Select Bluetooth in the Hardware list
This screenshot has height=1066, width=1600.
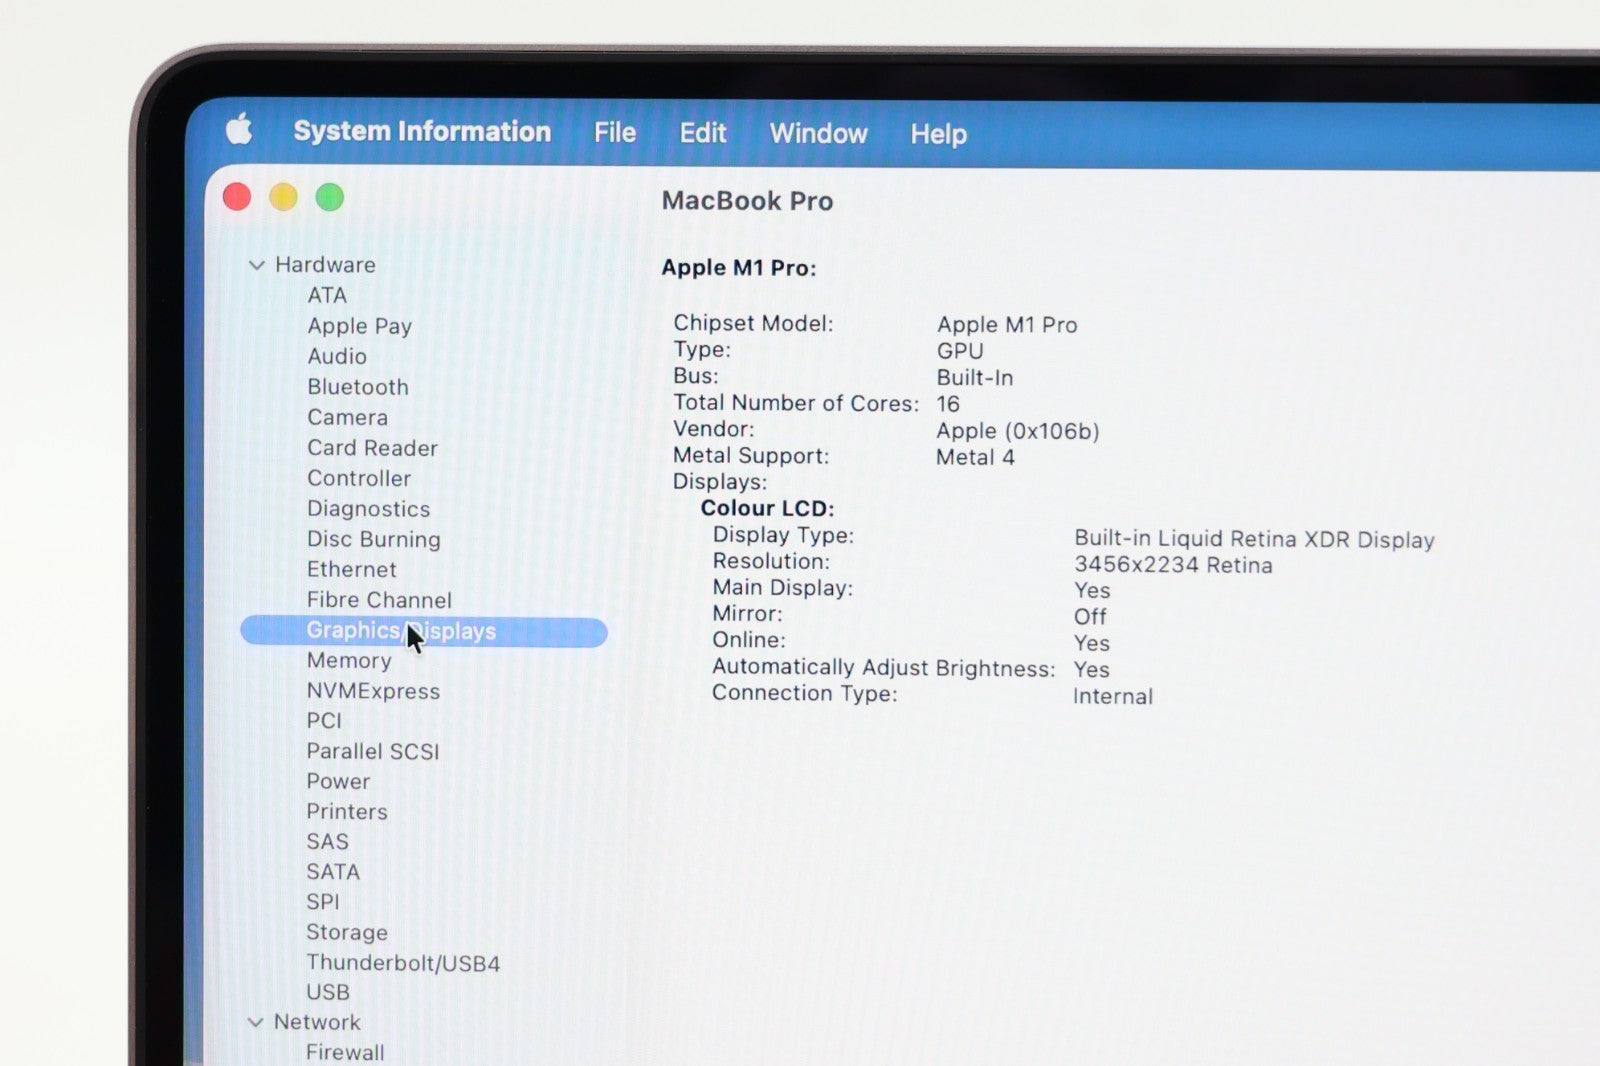pyautogui.click(x=357, y=387)
